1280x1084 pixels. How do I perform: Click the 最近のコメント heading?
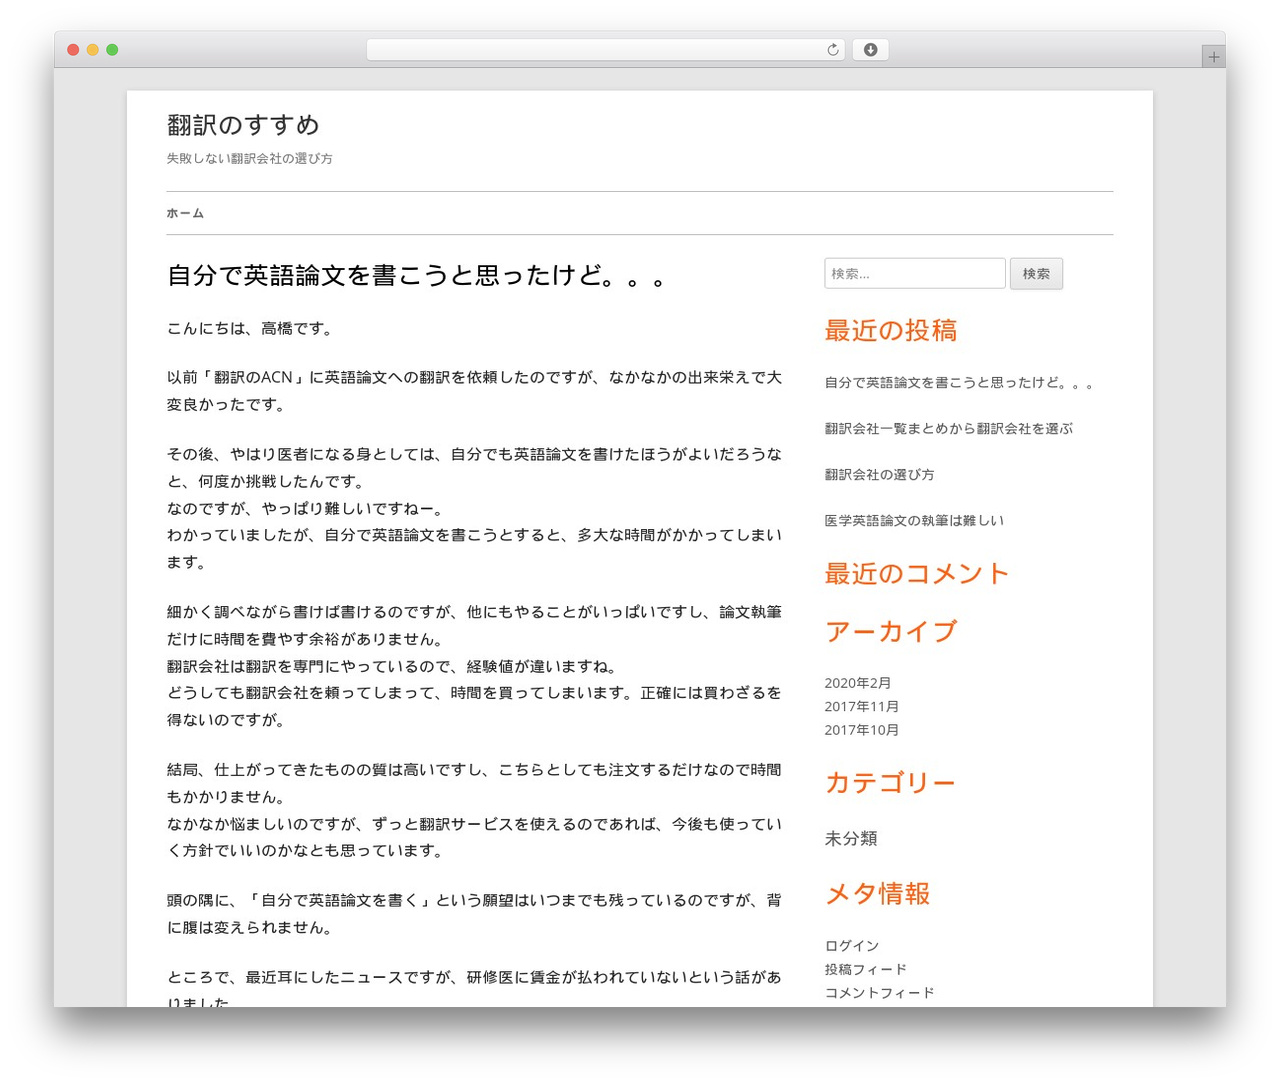[916, 574]
